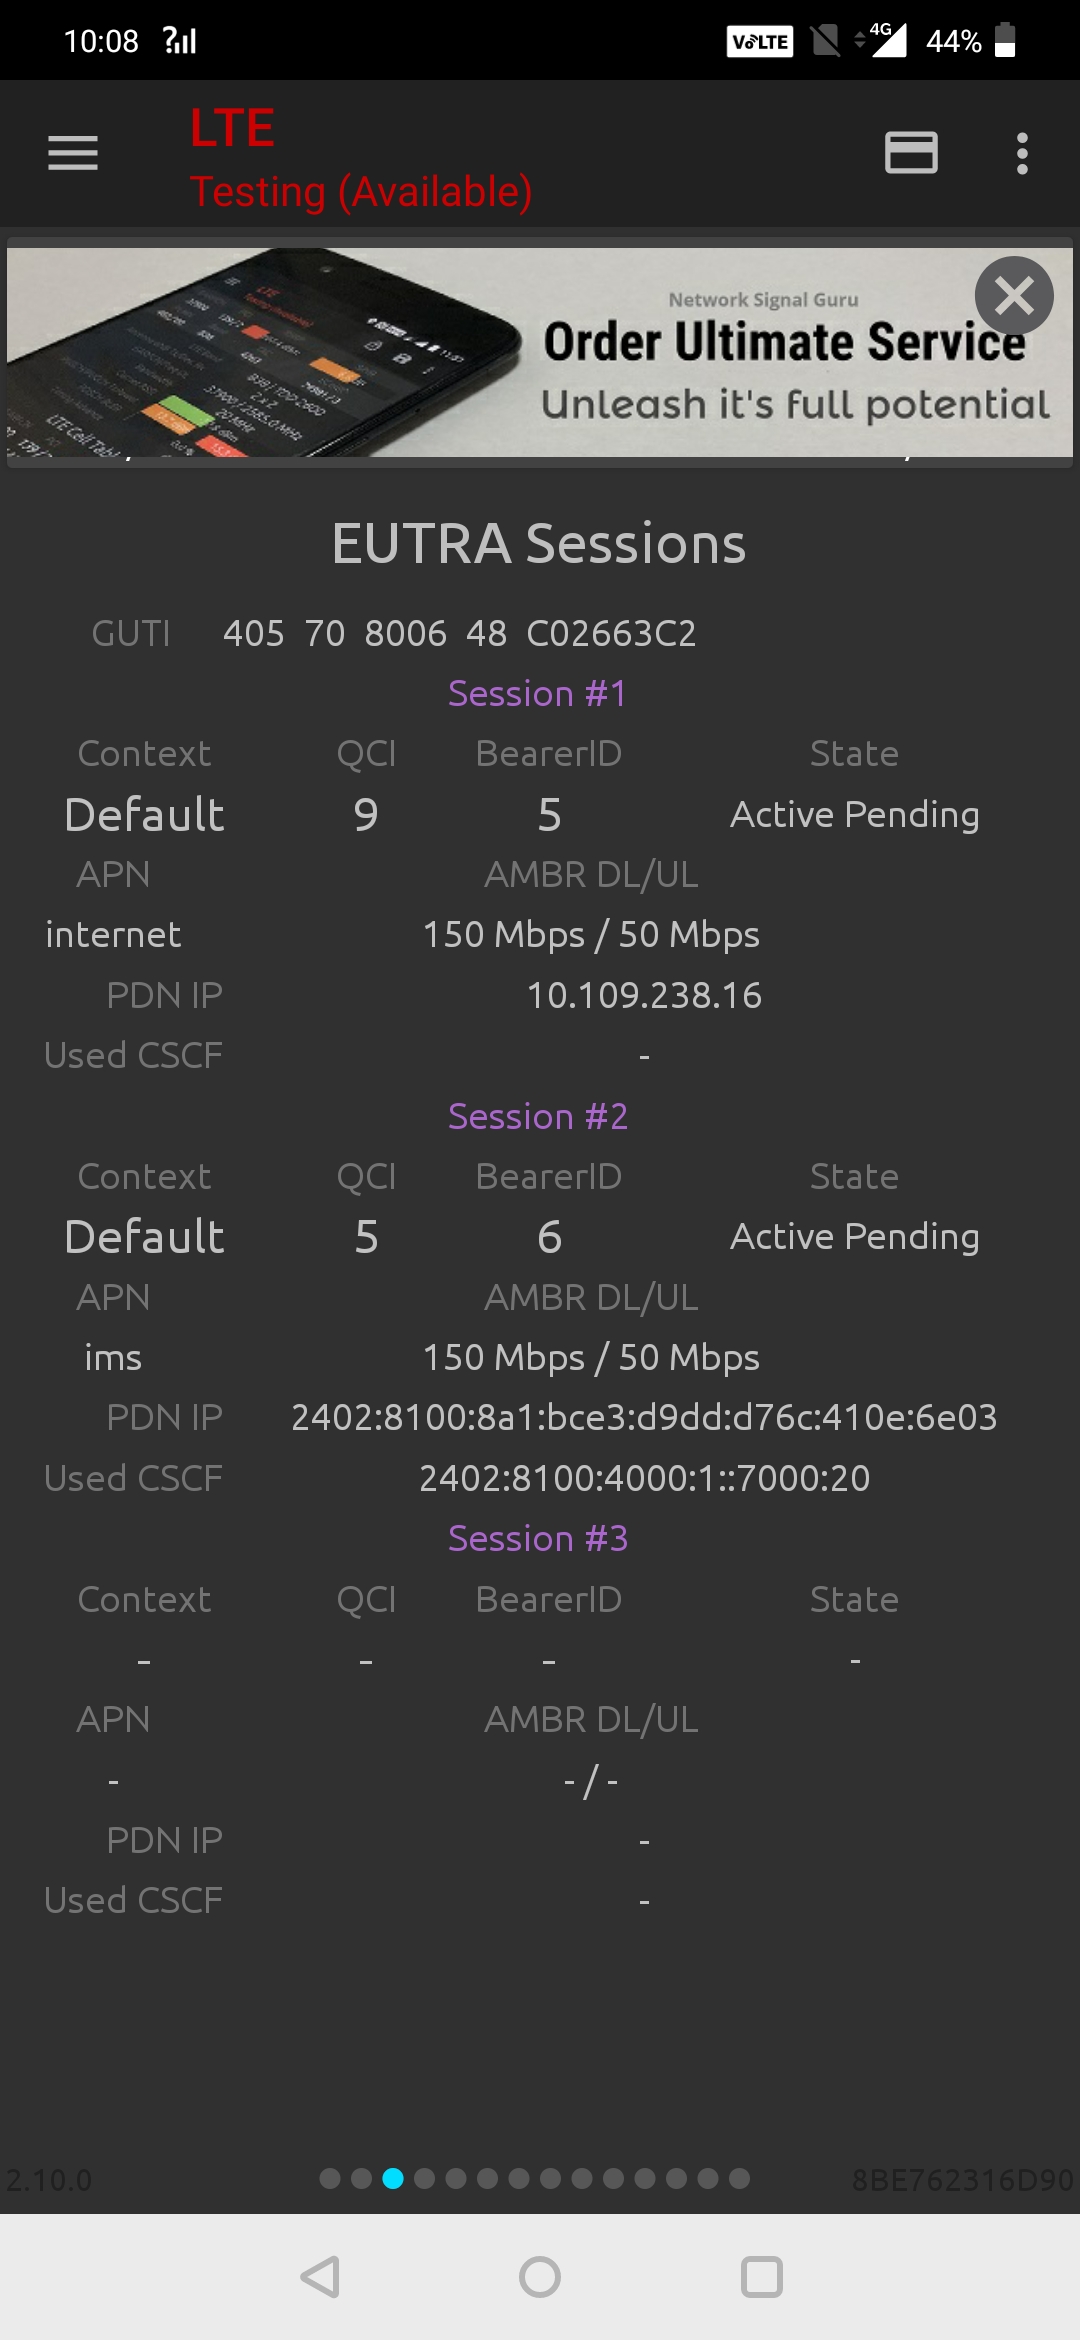The image size is (1080, 2340).
Task: Select the first page indicator dot
Action: click(330, 2178)
